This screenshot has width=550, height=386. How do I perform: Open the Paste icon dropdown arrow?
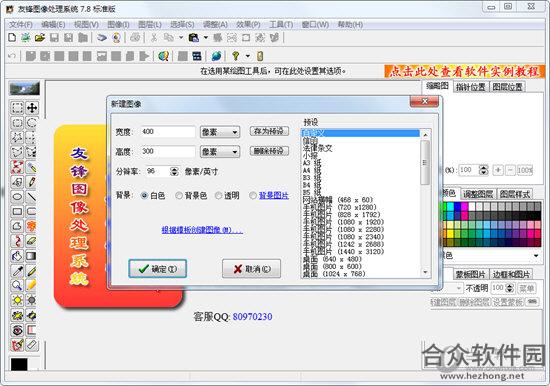(x=206, y=38)
